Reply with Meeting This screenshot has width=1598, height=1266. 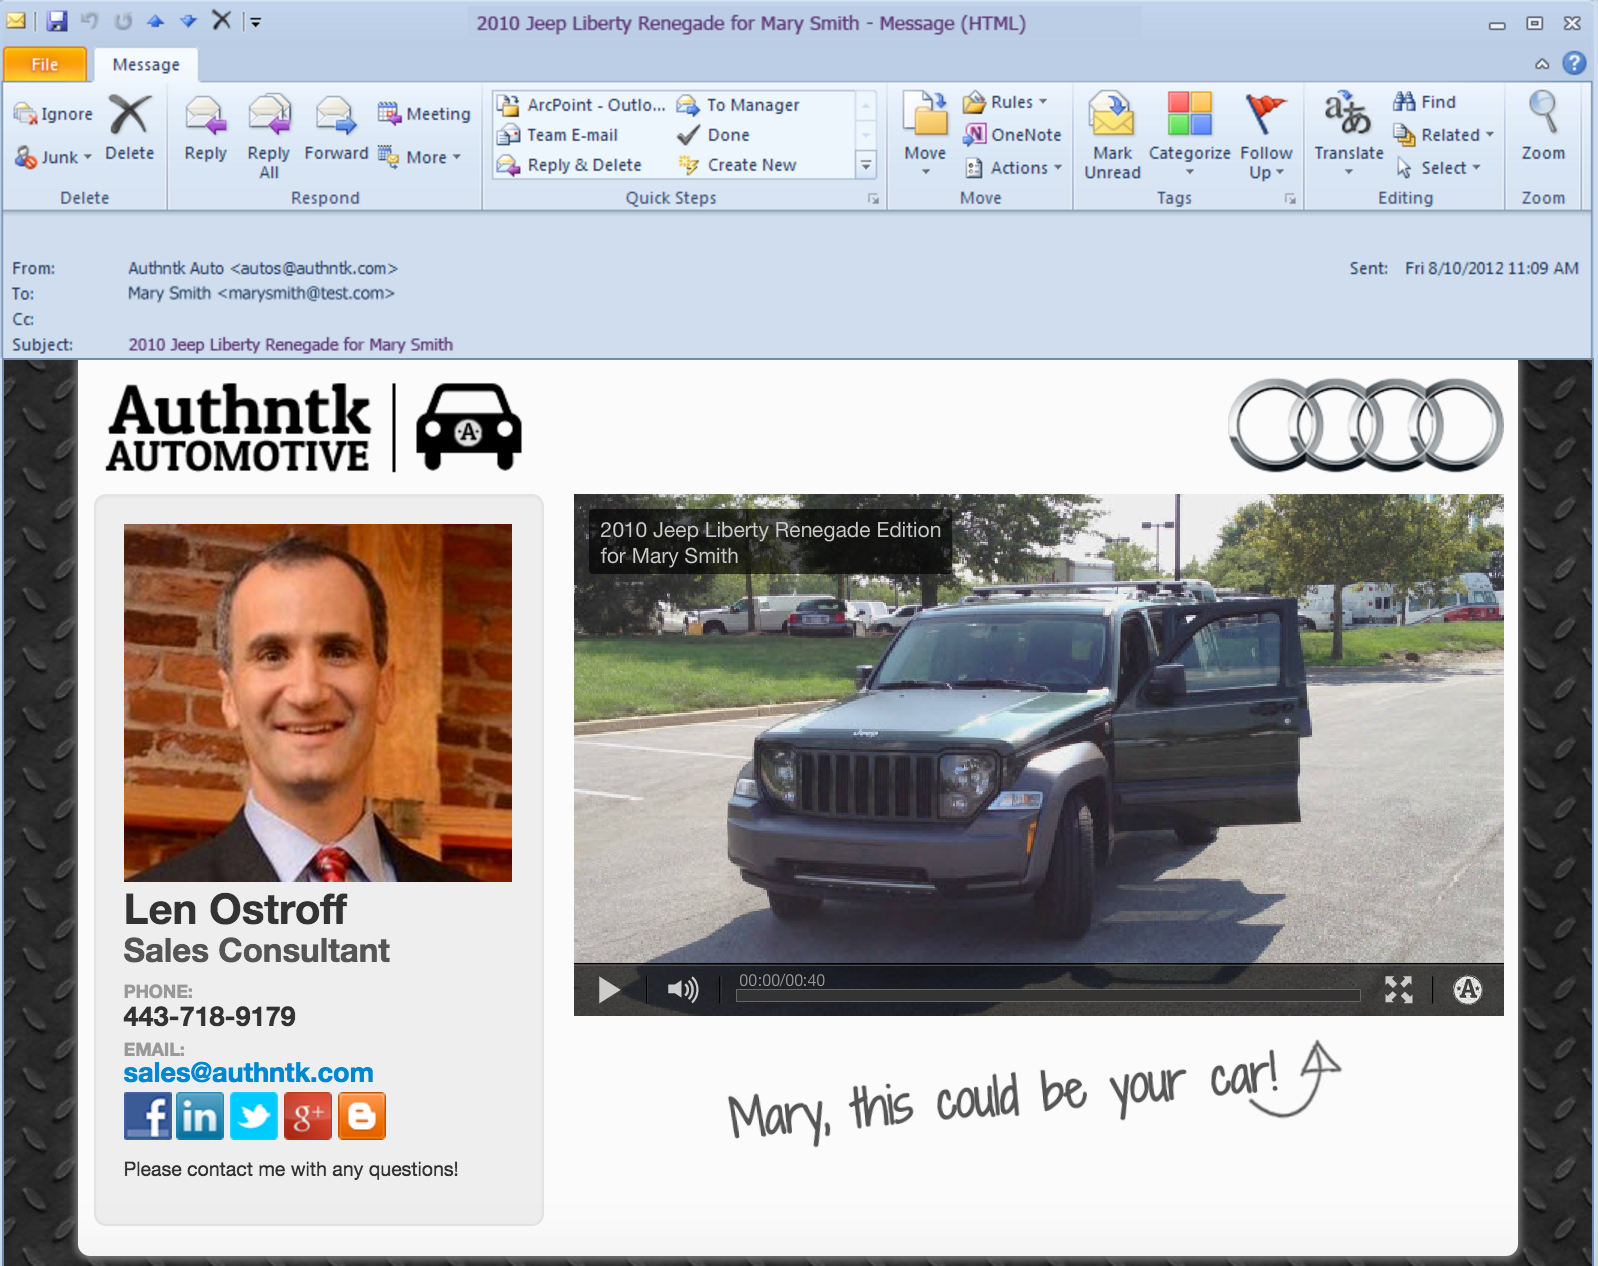click(x=424, y=114)
